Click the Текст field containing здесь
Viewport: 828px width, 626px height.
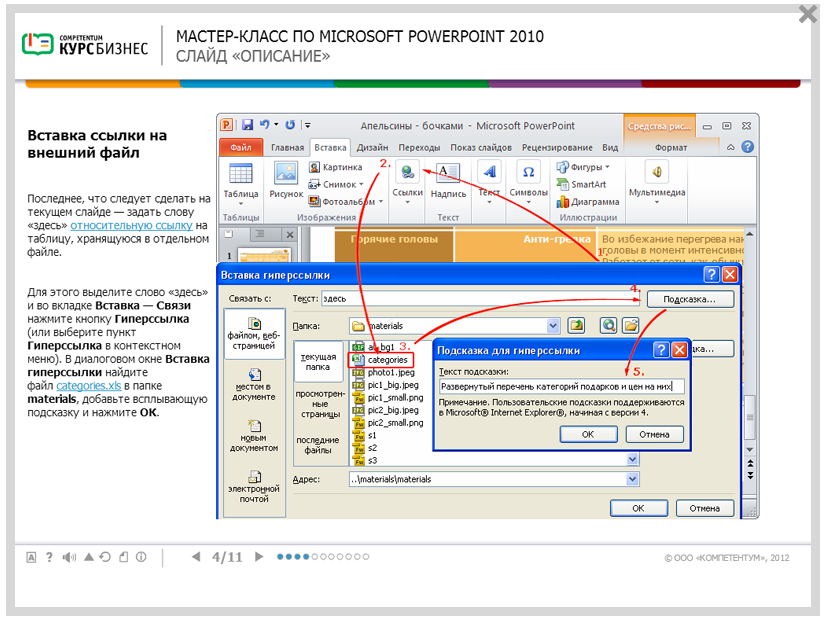tap(480, 298)
